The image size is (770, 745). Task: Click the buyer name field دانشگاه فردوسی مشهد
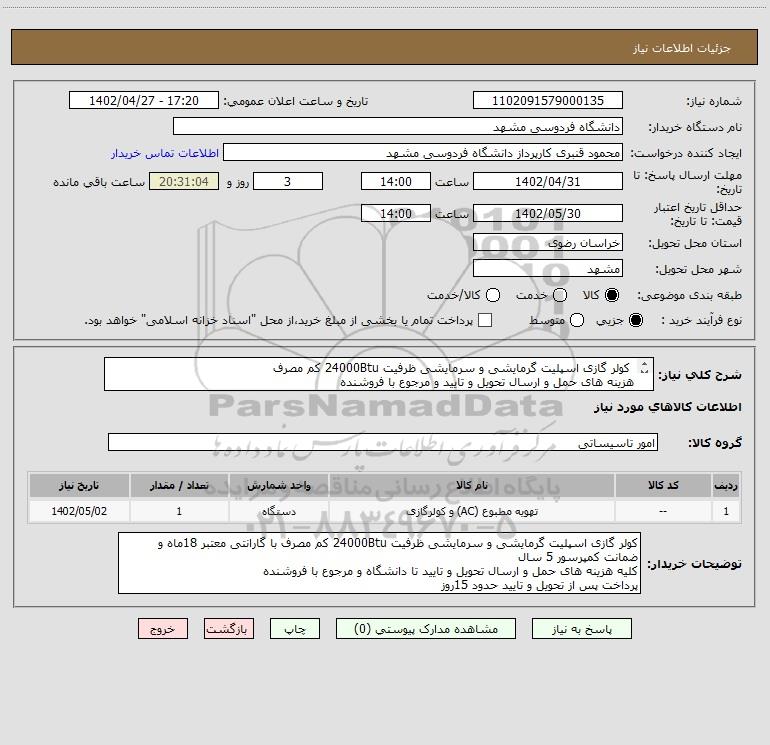pyautogui.click(x=398, y=127)
